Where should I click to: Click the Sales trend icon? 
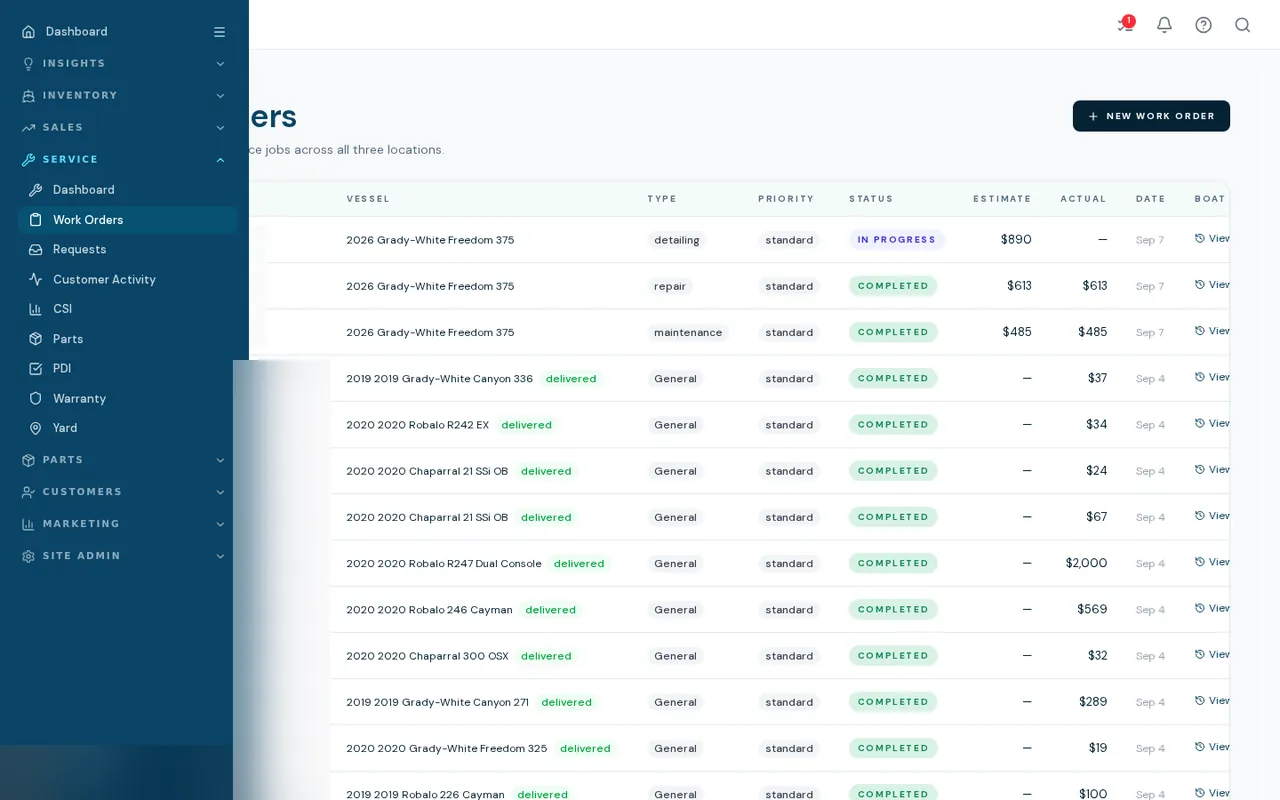pyautogui.click(x=28, y=128)
